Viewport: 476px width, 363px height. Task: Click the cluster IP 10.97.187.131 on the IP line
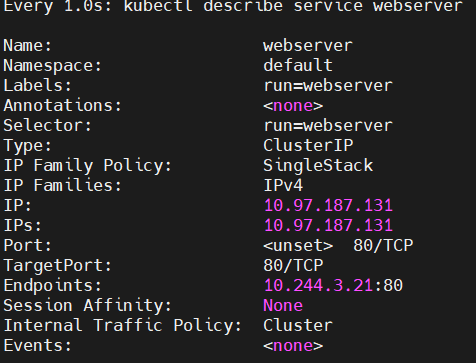click(x=328, y=205)
